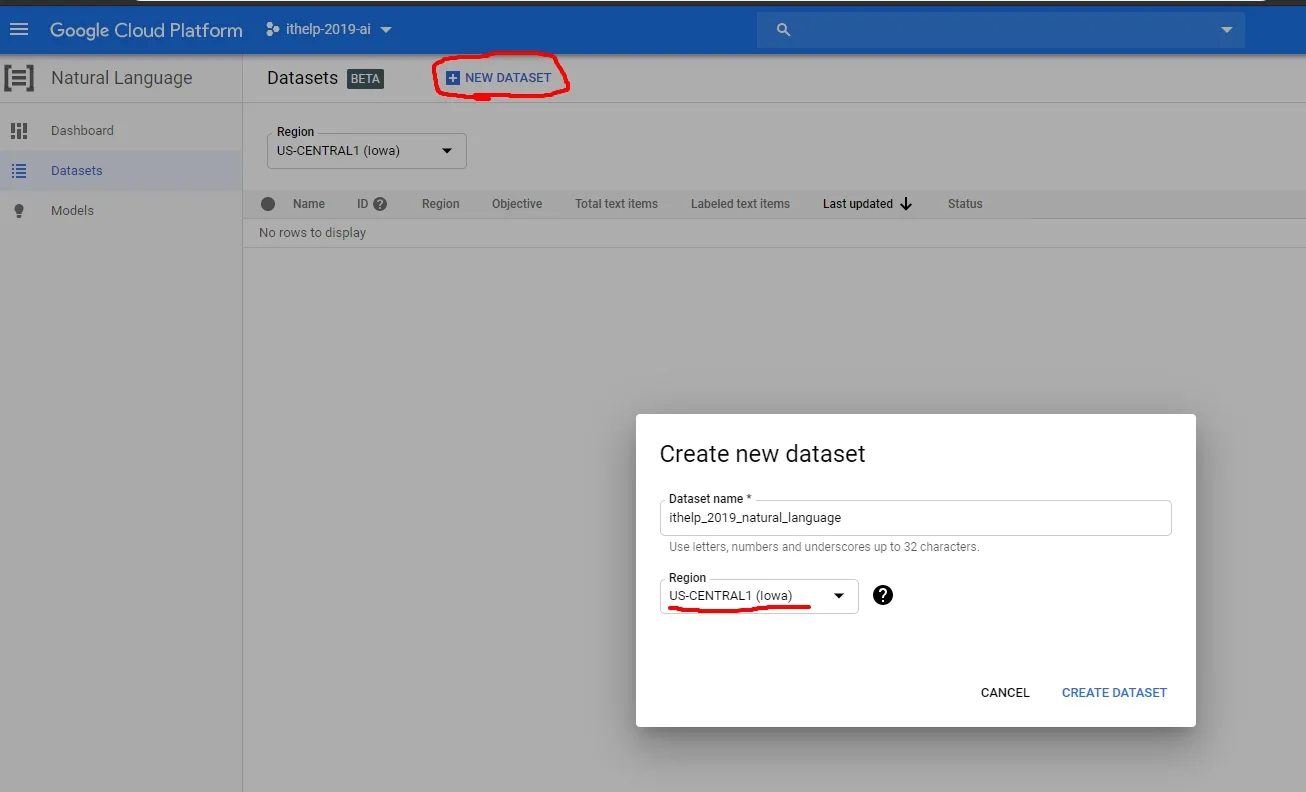Click the Region help question icon
The height and width of the screenshot is (792, 1306).
pyautogui.click(x=883, y=595)
